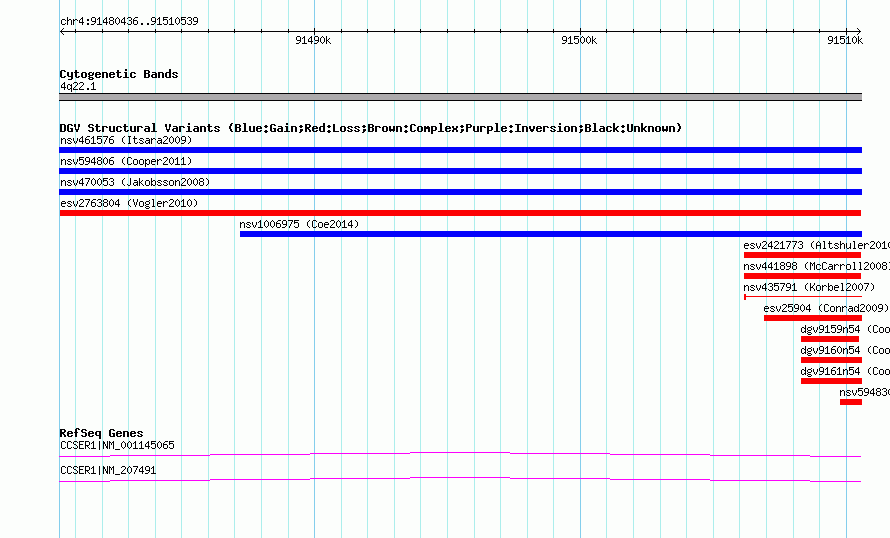Click the esv2763804 (Vogler2010) red loss bar
This screenshot has width=890, height=538.
(460, 213)
